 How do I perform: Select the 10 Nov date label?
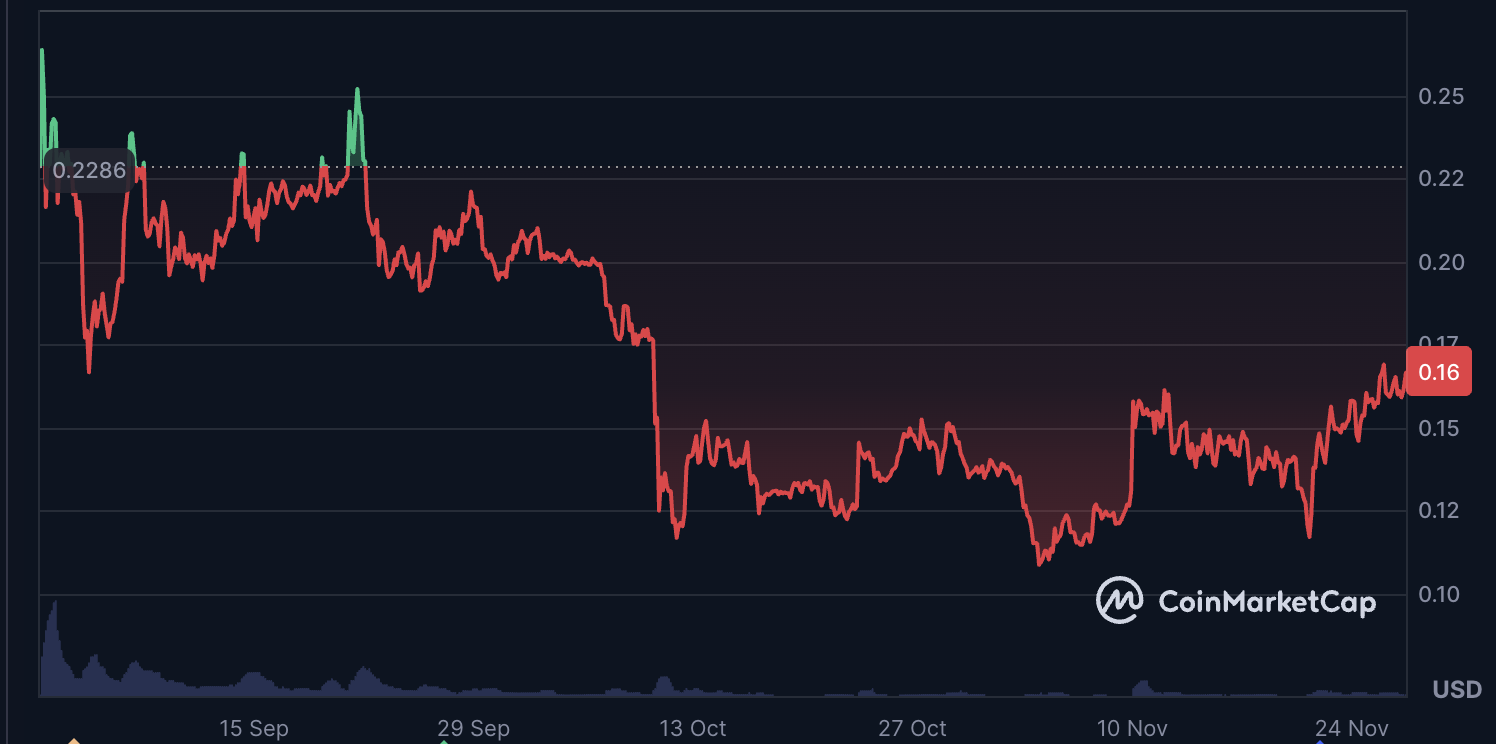tap(1131, 728)
